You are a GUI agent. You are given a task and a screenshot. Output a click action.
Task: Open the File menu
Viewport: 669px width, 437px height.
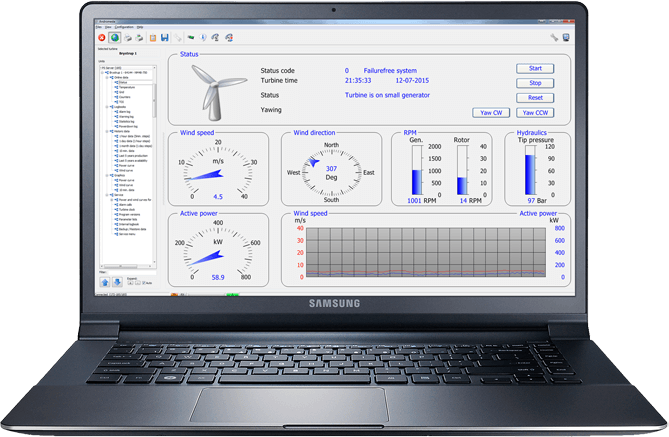[x=99, y=27]
